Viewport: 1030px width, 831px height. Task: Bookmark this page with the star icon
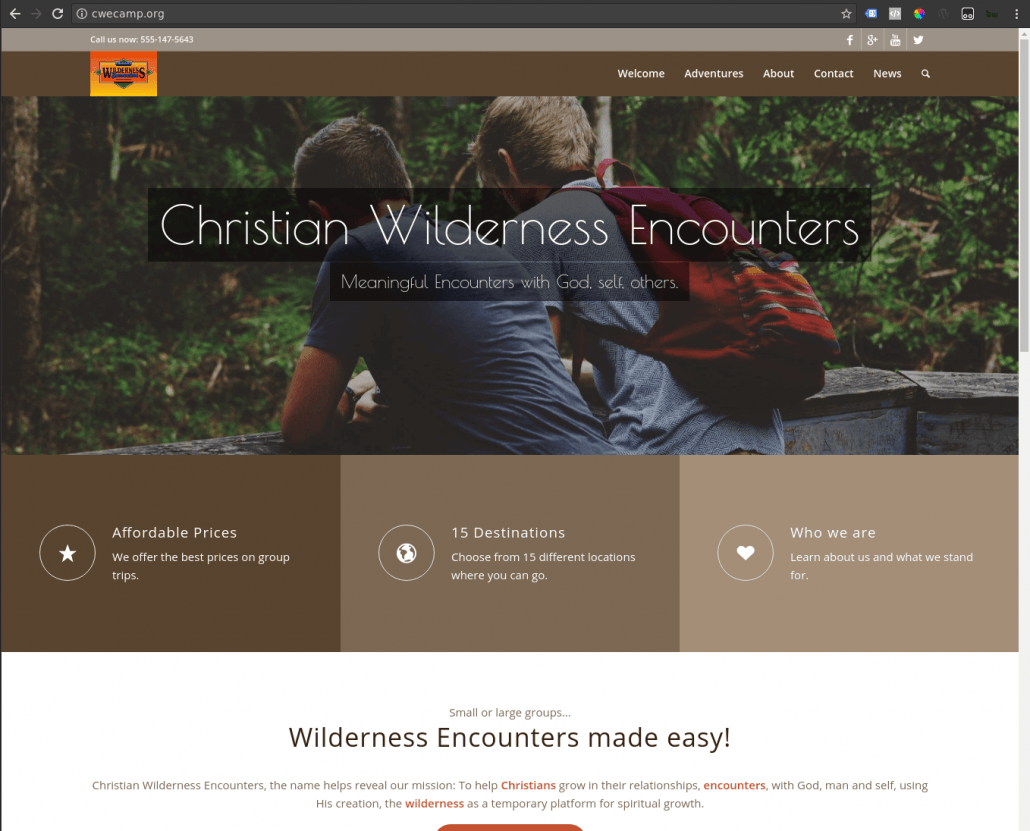(846, 14)
